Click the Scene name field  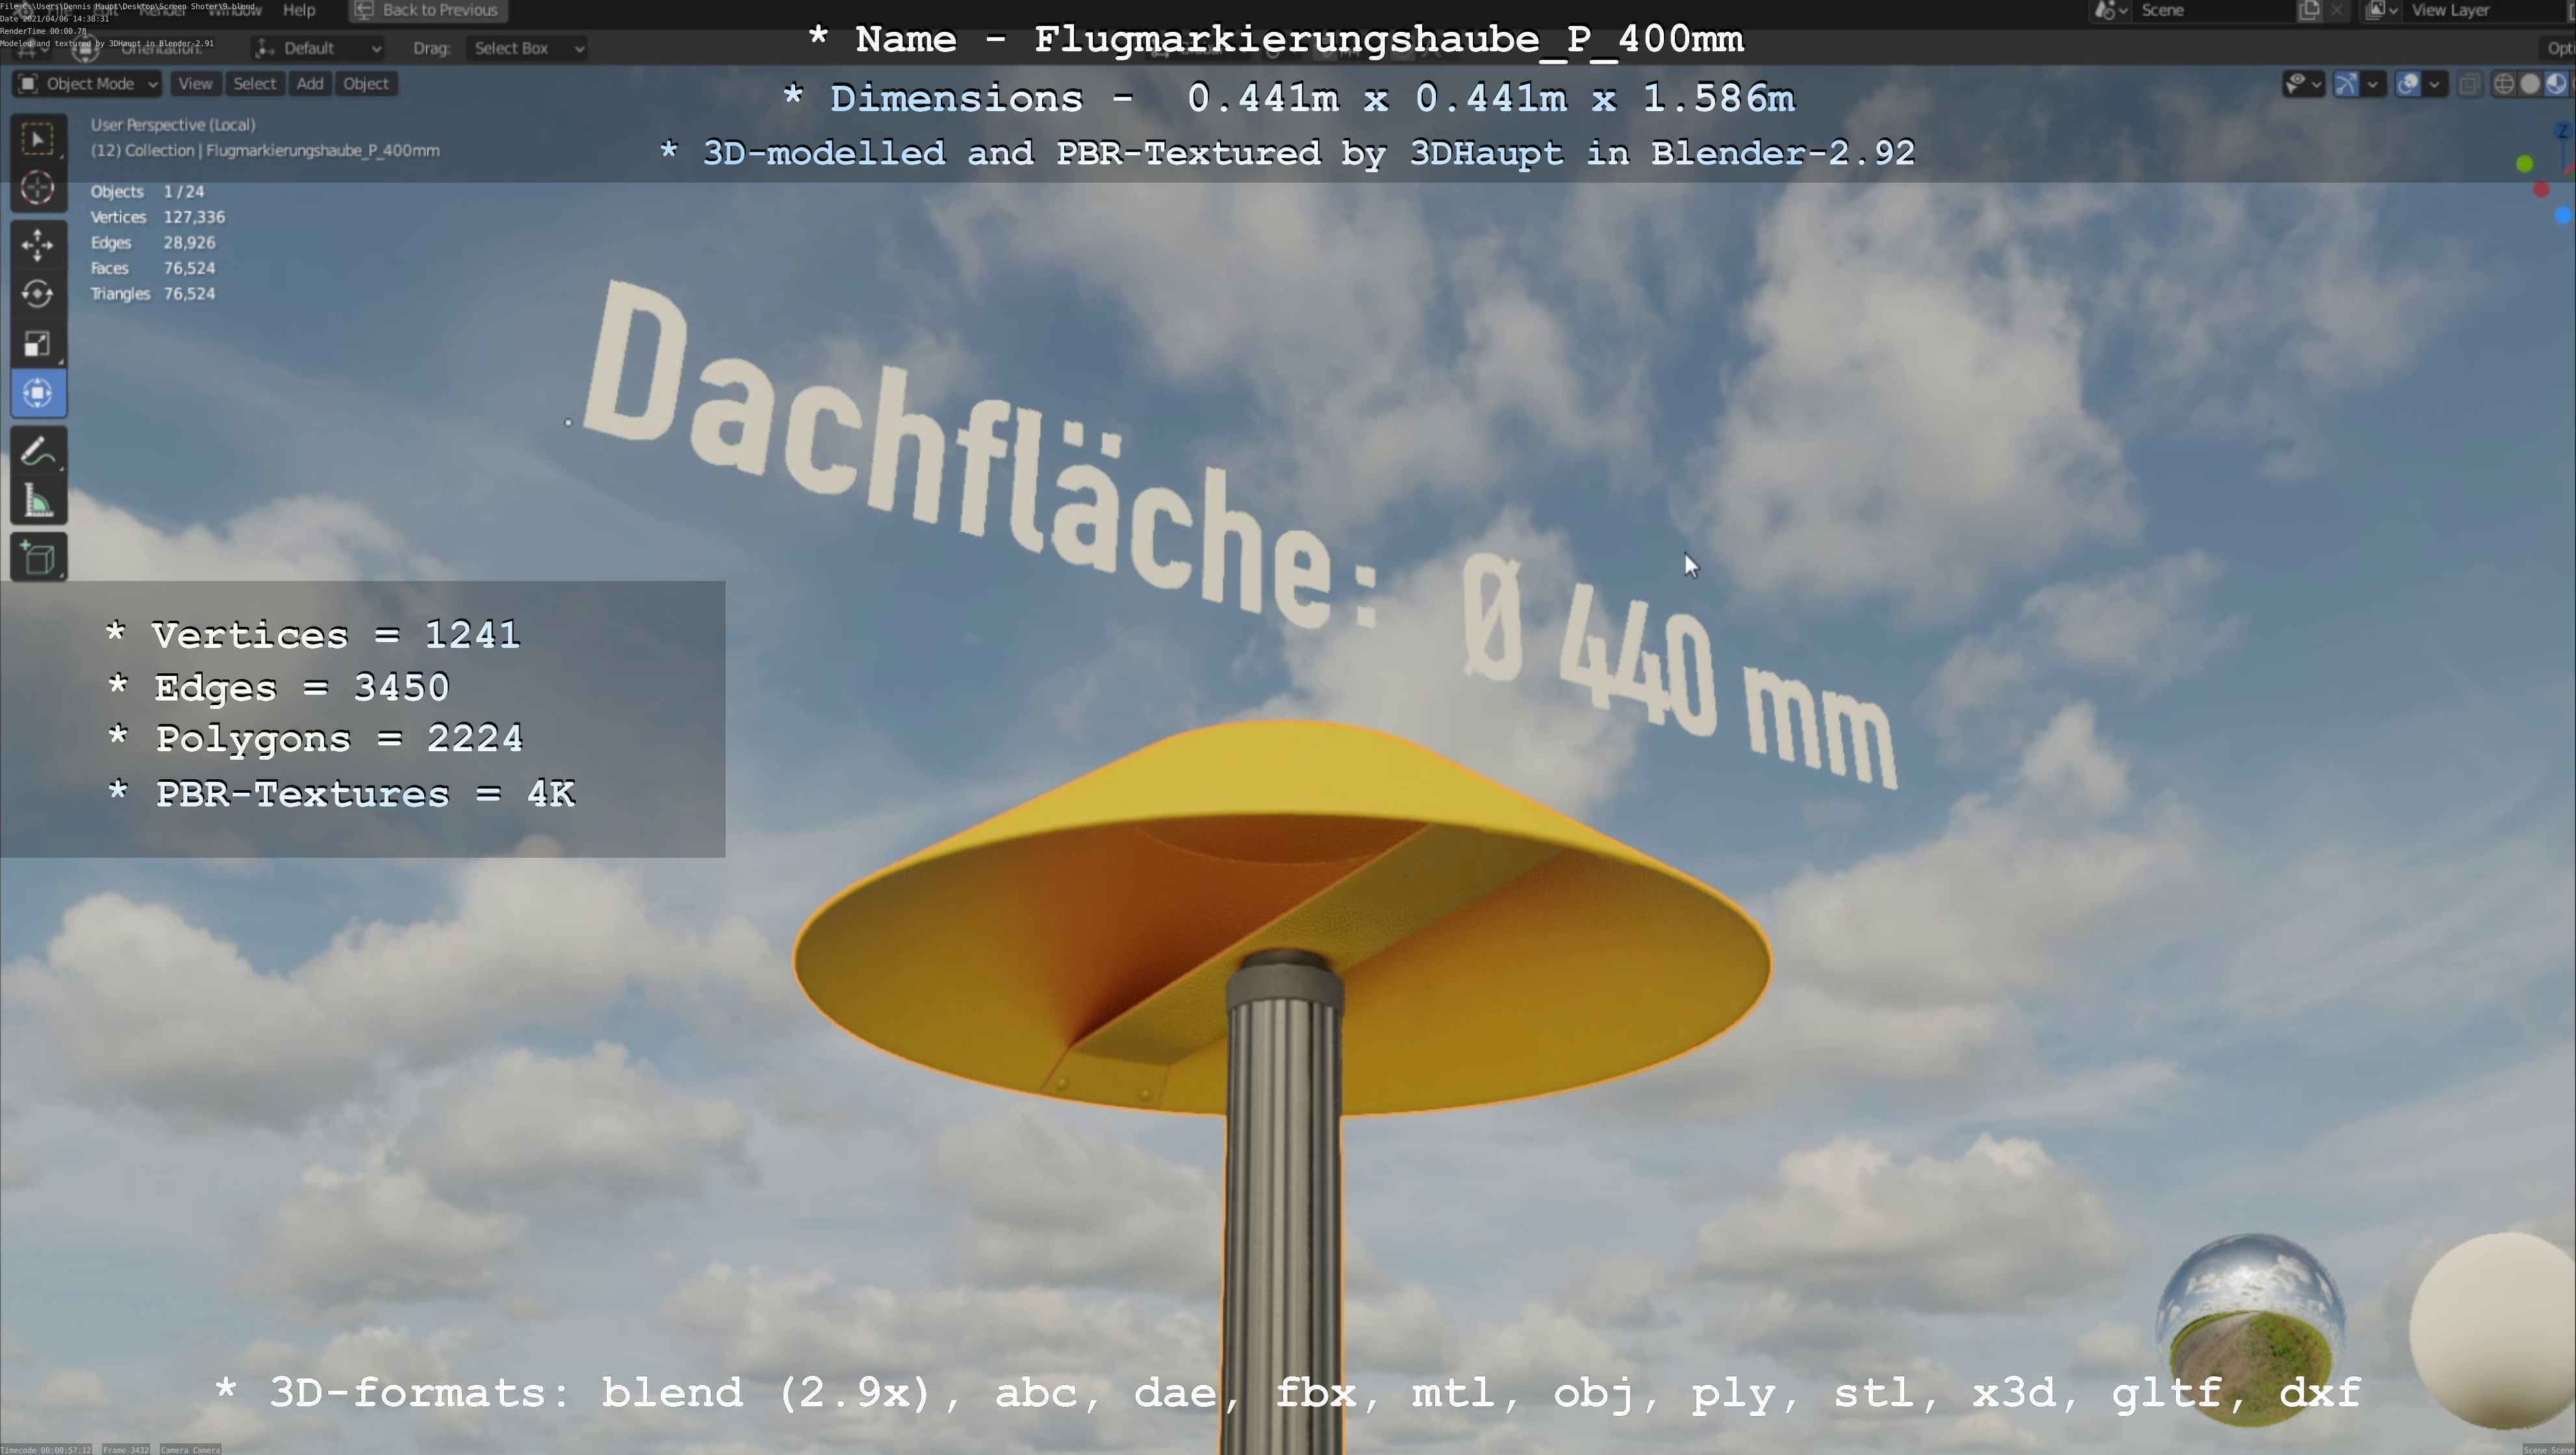point(2214,10)
